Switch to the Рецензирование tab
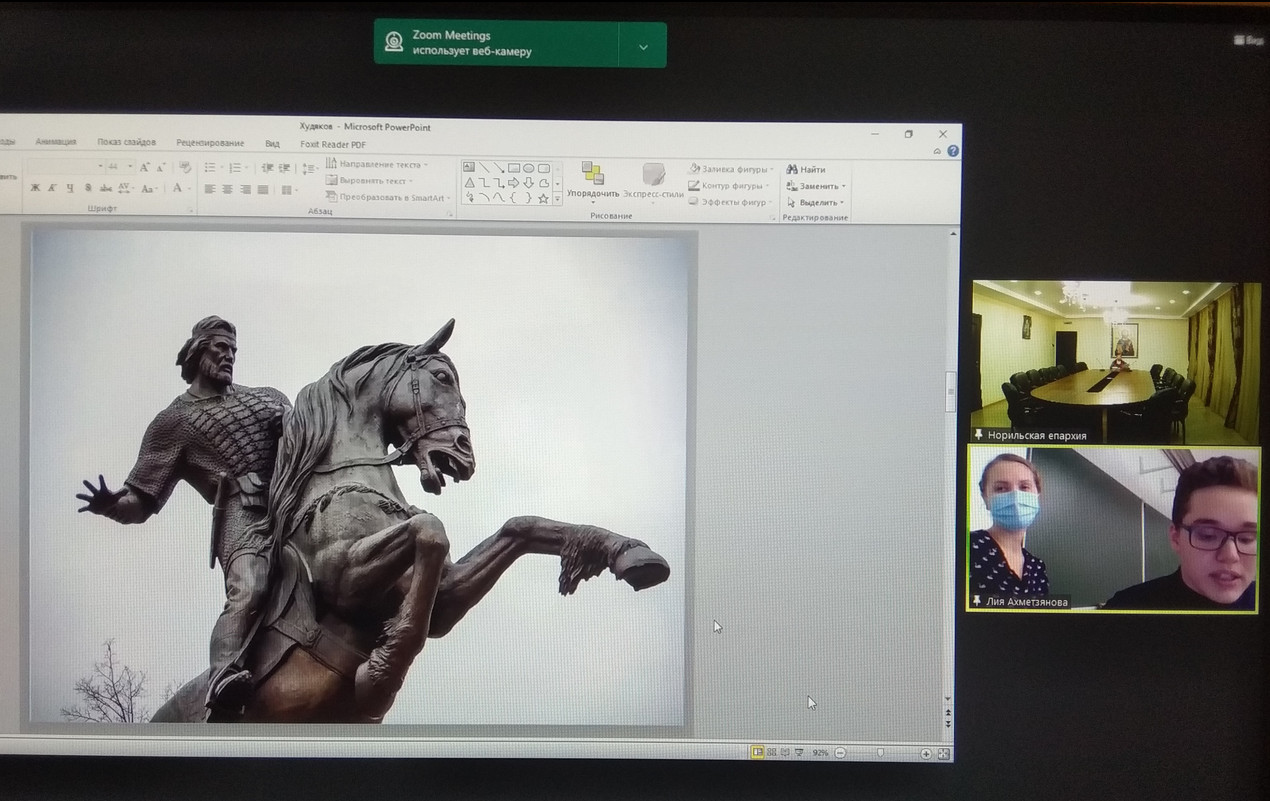 (x=210, y=143)
